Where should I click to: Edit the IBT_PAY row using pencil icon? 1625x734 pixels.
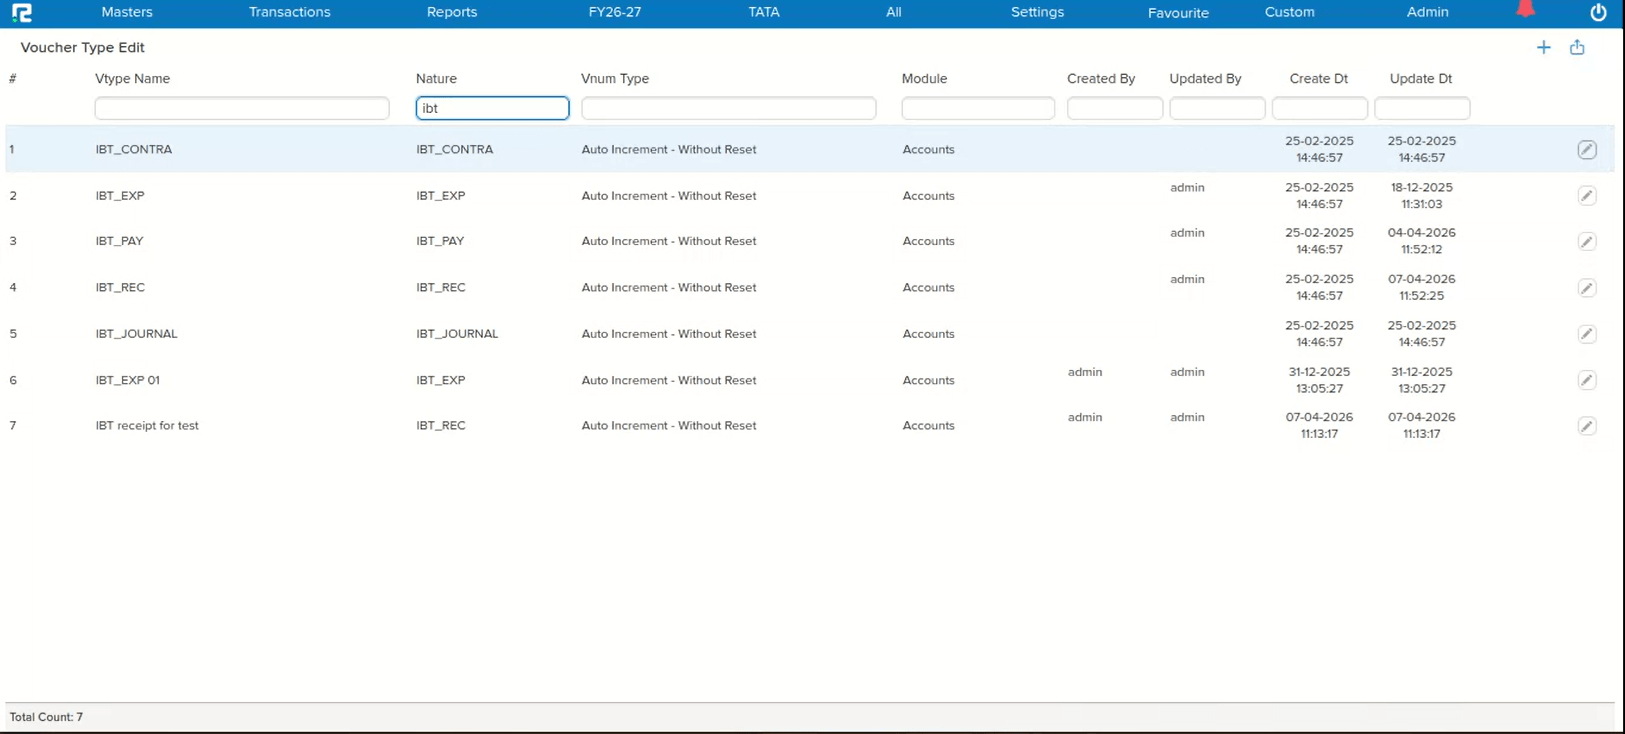(x=1586, y=242)
